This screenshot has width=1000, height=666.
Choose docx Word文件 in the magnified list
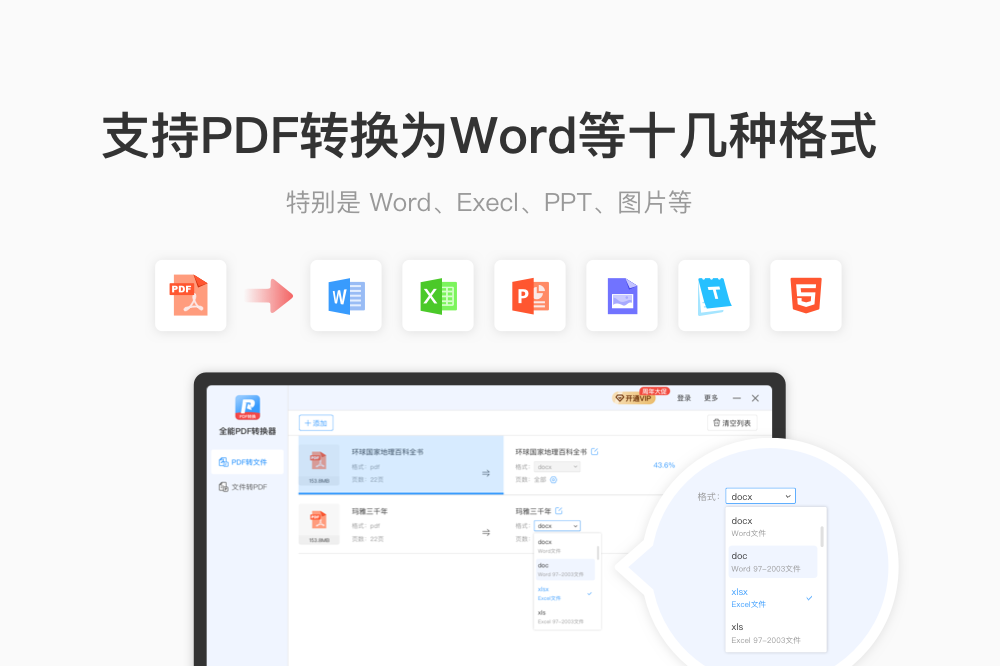tap(773, 527)
